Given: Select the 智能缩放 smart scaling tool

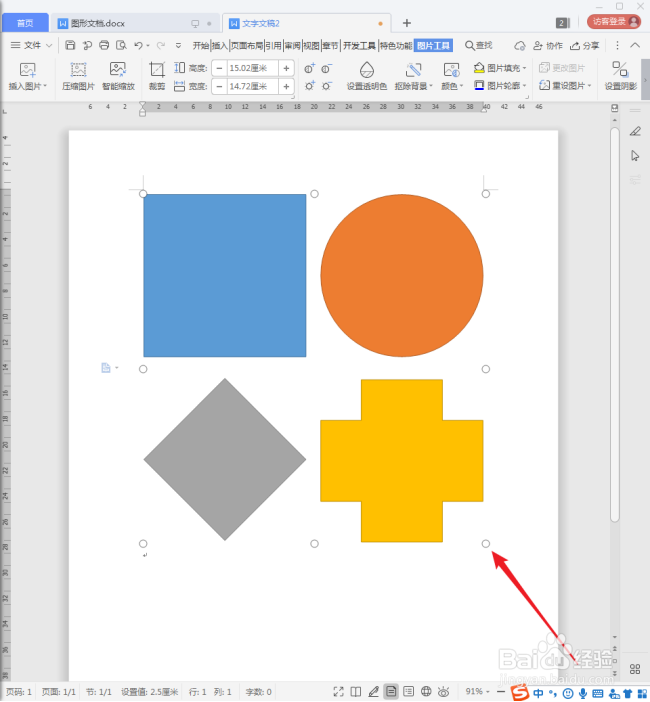Looking at the screenshot, I should click(118, 77).
